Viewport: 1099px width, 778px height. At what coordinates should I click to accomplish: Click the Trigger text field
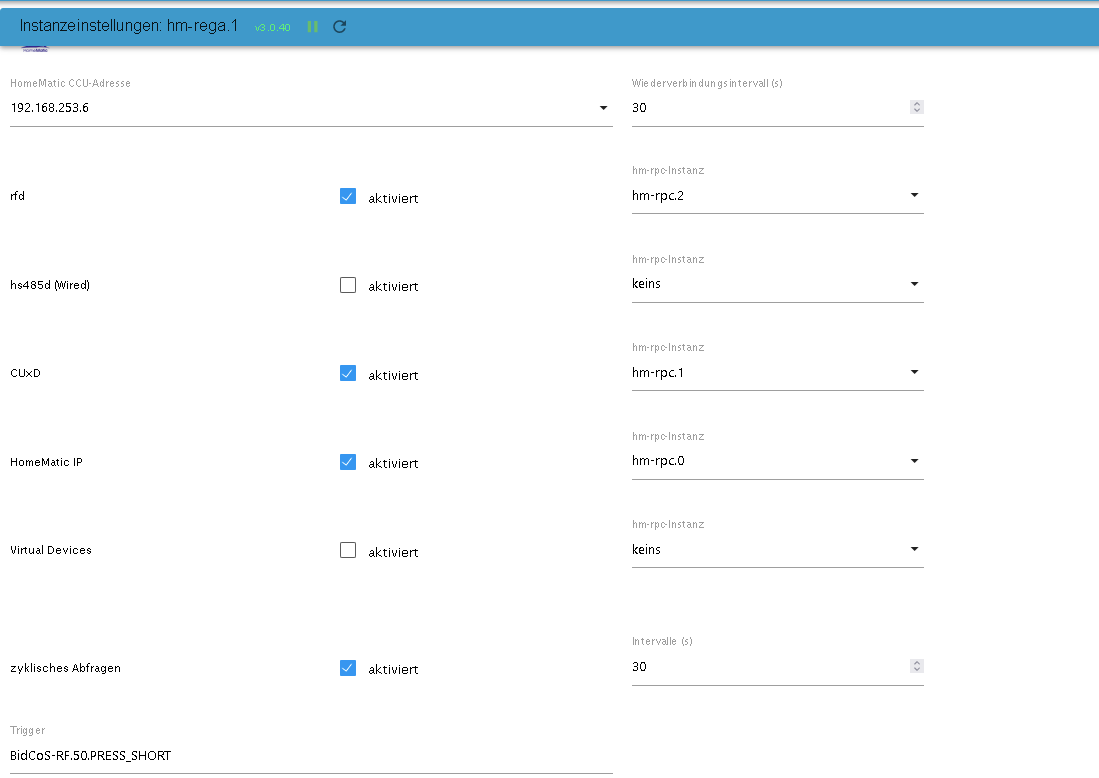[x=310, y=756]
